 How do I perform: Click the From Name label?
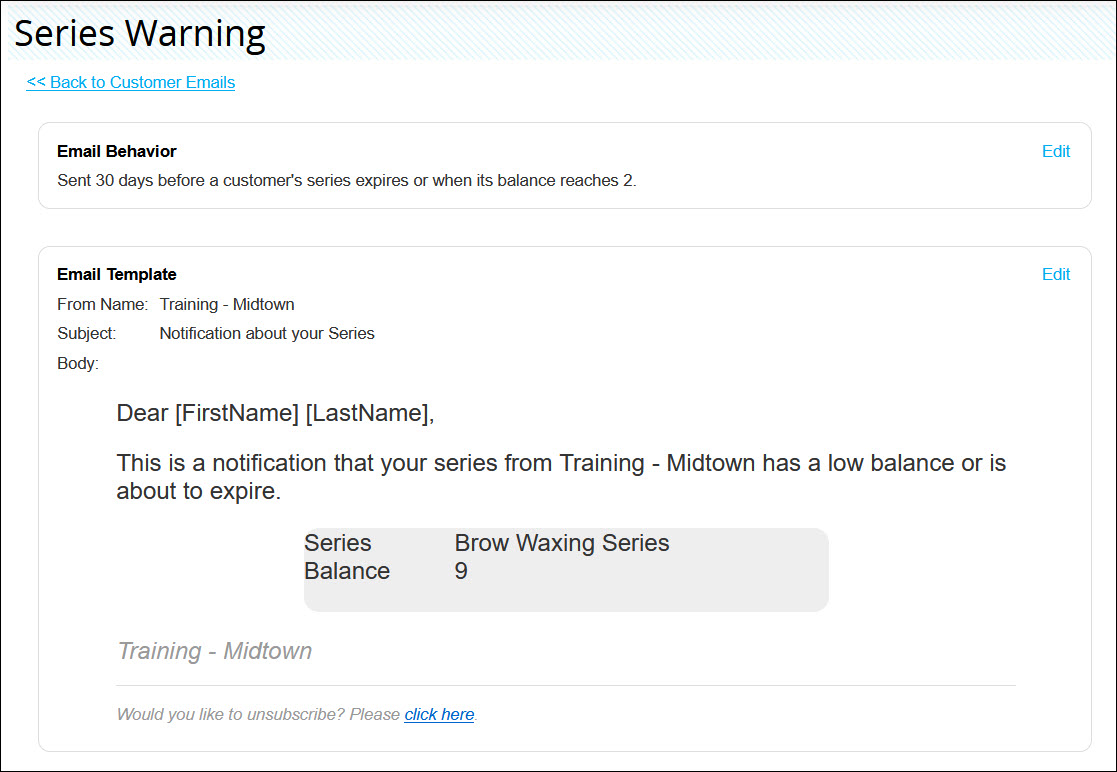click(x=102, y=304)
